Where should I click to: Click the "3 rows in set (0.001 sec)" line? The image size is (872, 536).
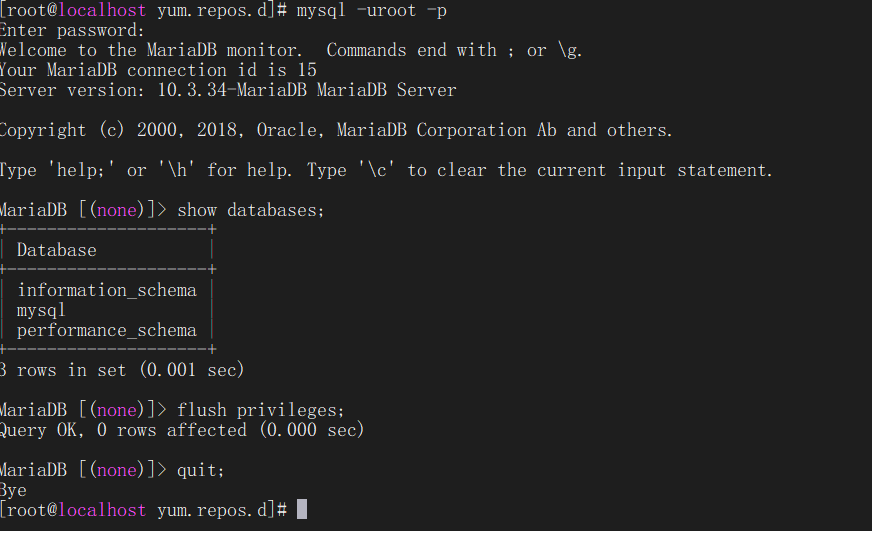(x=122, y=370)
